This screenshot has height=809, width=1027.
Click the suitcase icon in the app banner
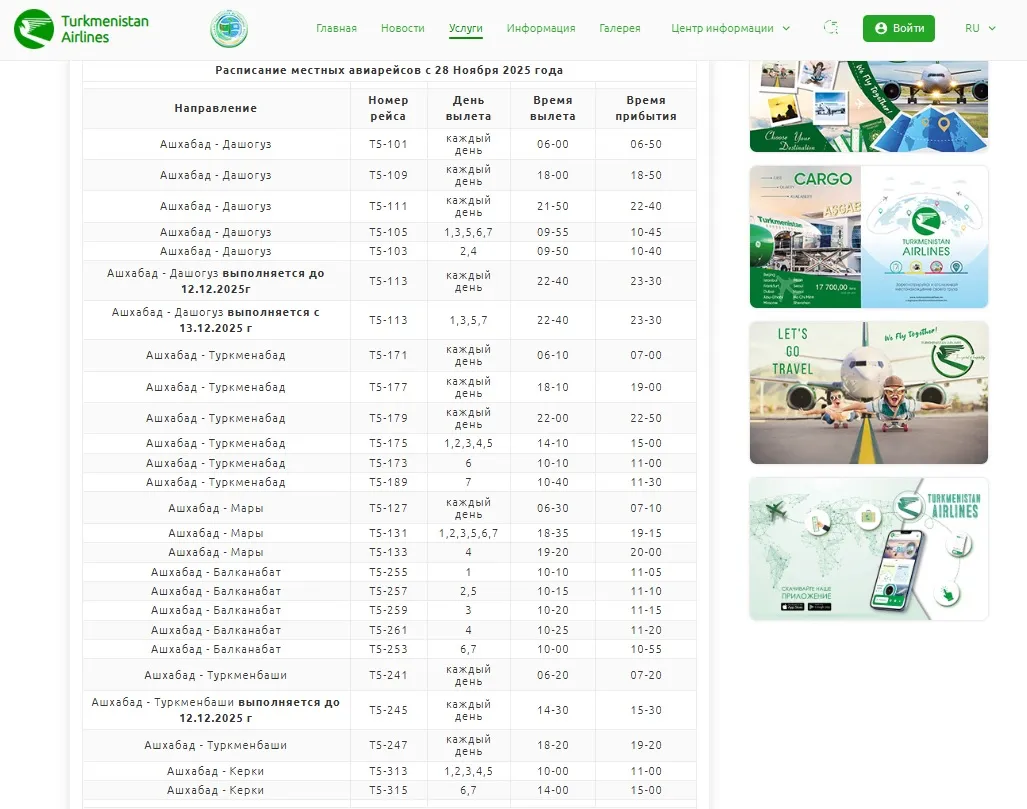pyautogui.click(x=867, y=516)
